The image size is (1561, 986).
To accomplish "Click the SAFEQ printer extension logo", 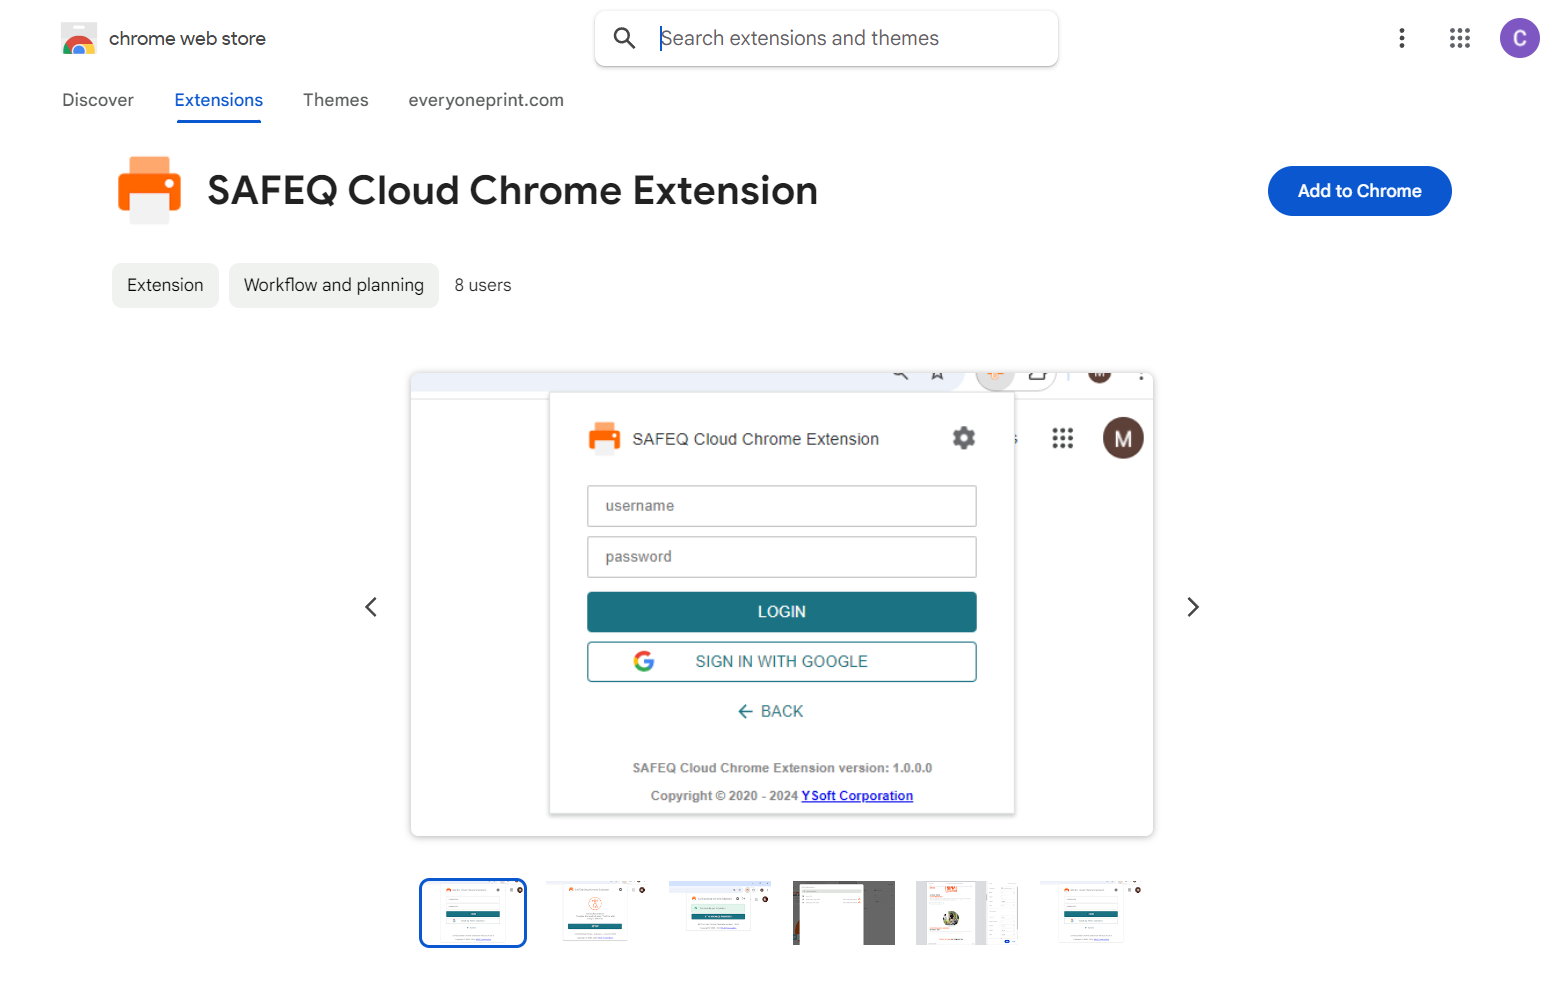I will 149,190.
